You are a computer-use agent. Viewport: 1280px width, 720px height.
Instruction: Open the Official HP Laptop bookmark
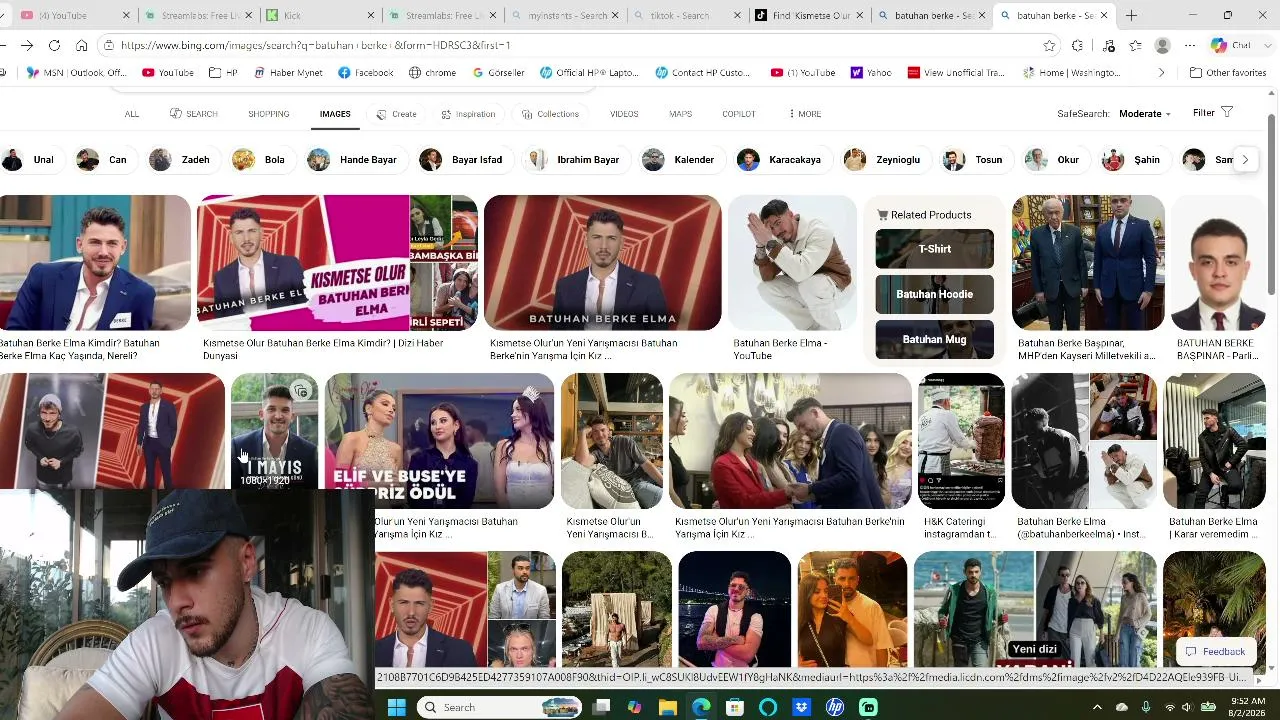pos(589,73)
